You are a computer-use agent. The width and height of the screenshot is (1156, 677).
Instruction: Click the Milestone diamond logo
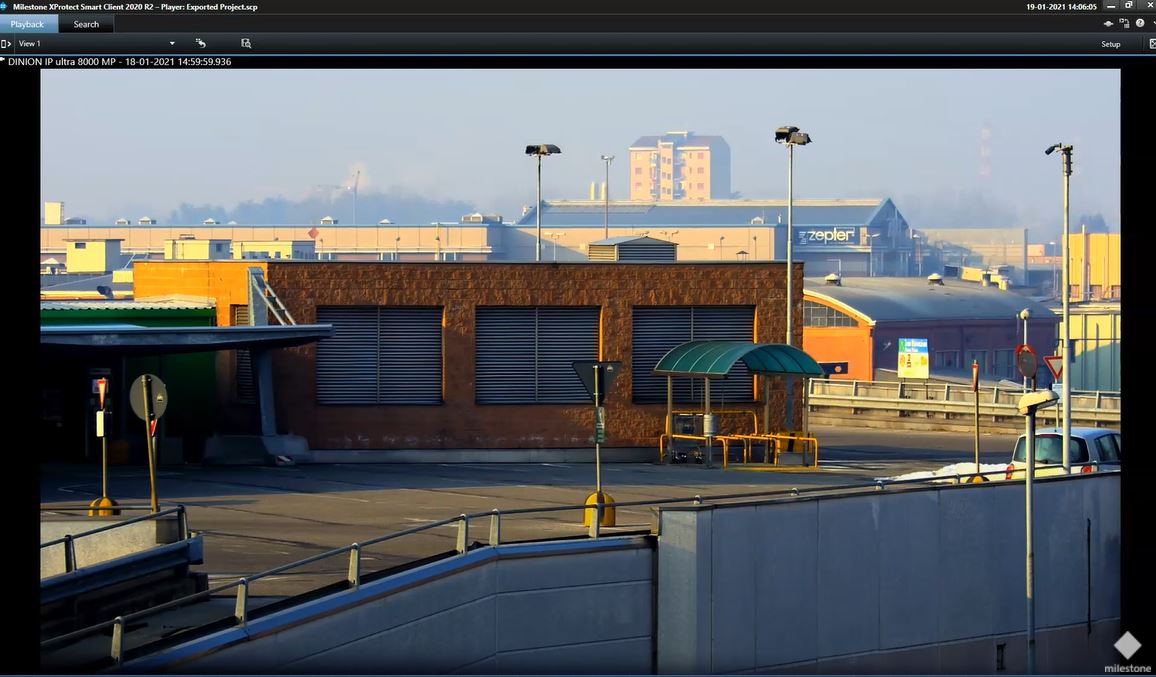(1127, 645)
